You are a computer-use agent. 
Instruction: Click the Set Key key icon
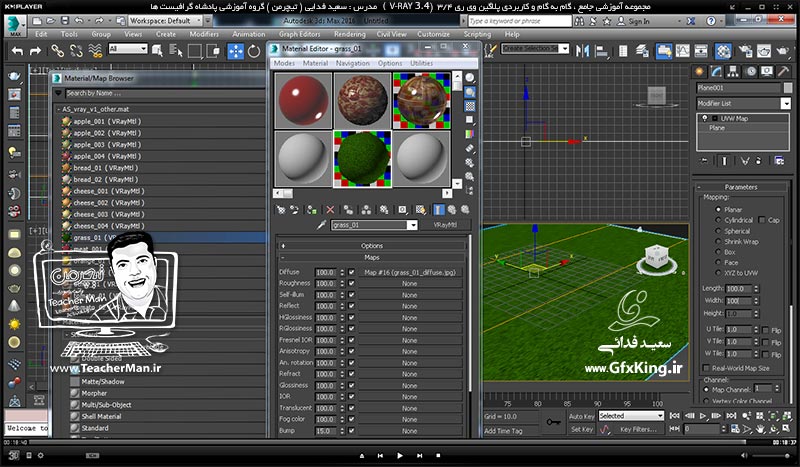coord(554,422)
